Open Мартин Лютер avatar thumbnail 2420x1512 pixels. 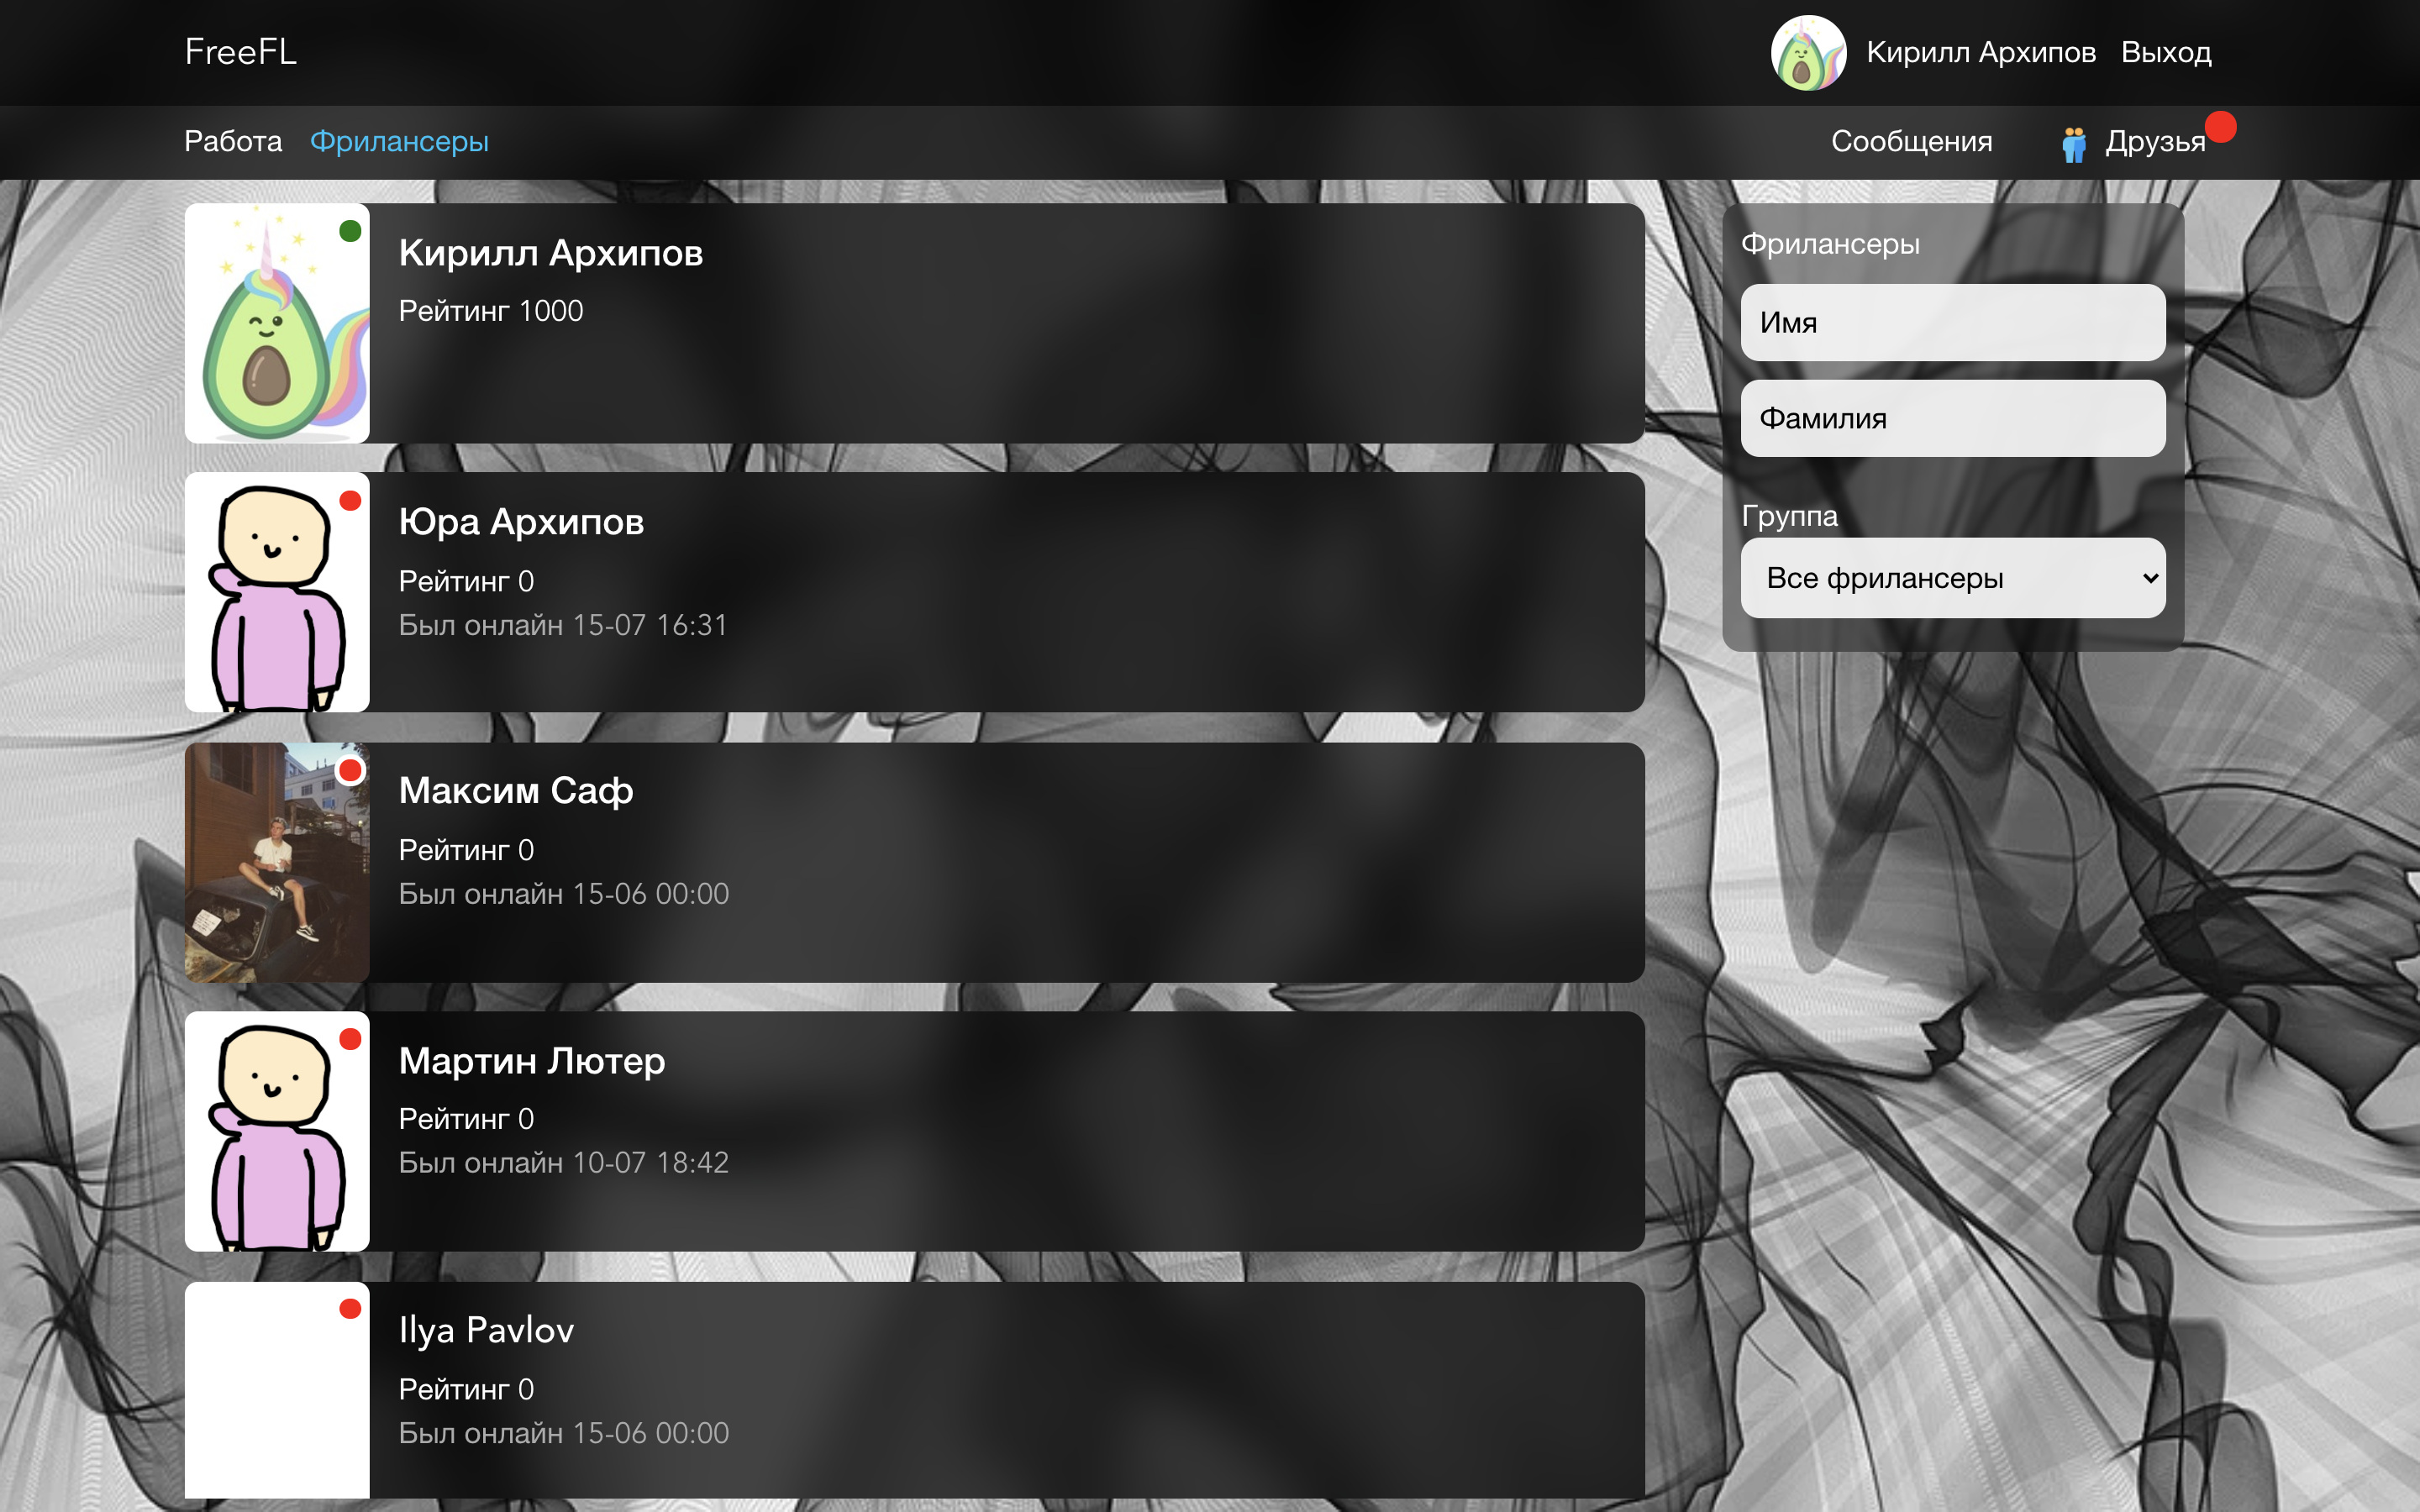pos(277,1131)
